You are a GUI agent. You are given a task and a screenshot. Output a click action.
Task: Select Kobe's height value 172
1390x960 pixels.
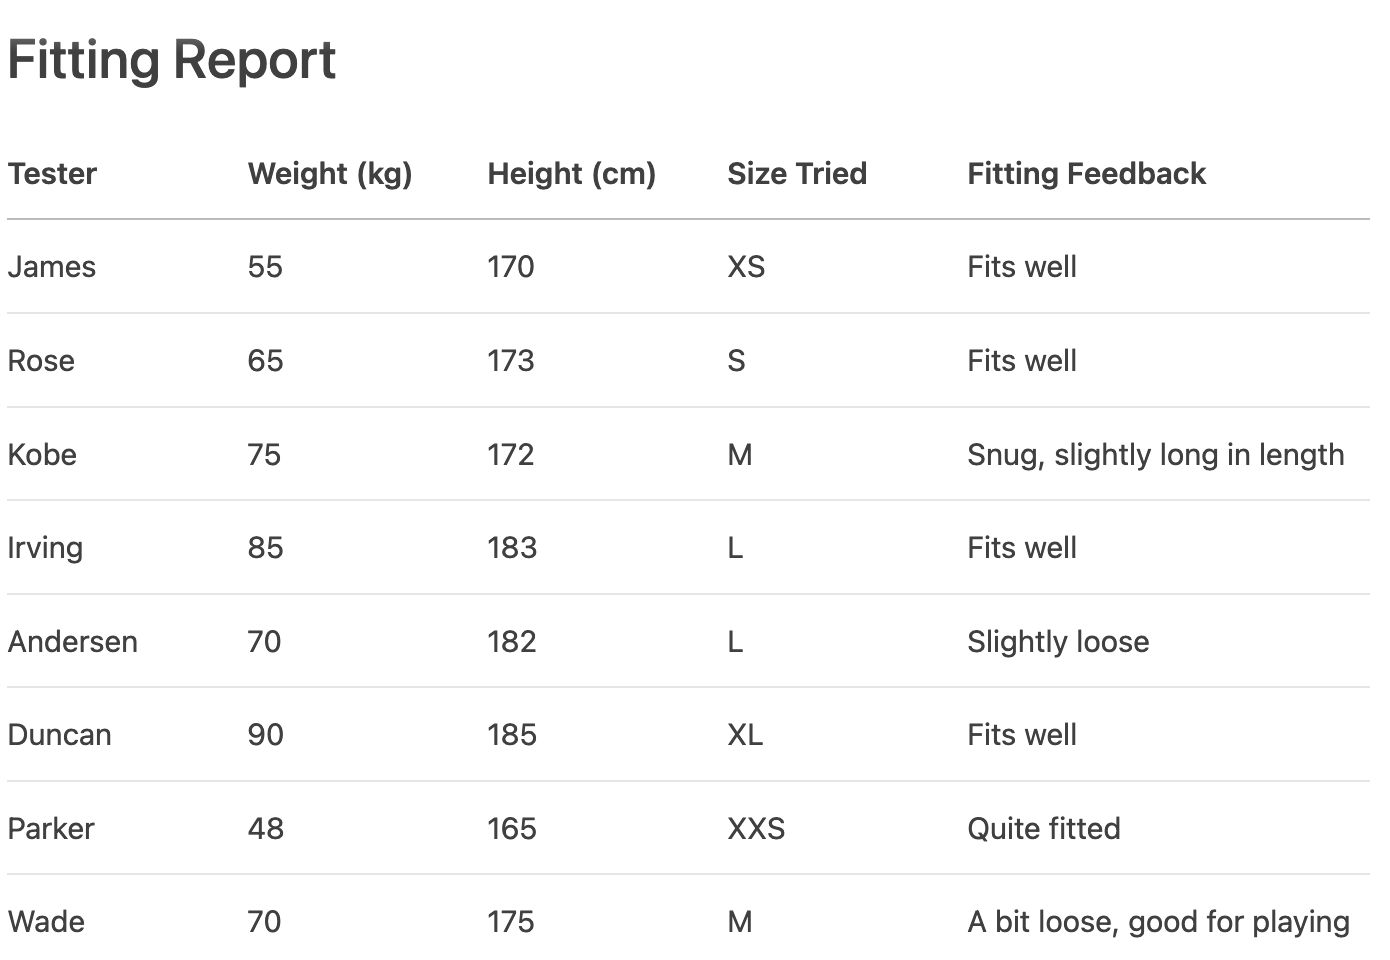(x=511, y=455)
